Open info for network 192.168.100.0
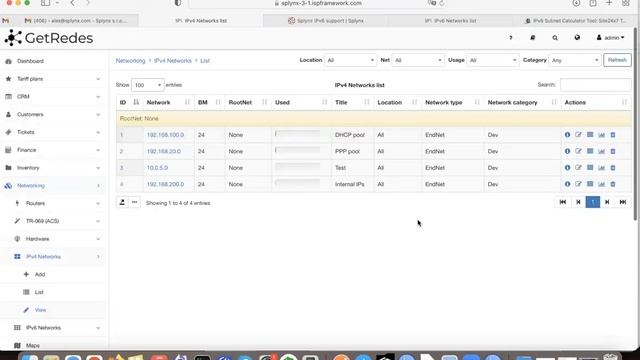This screenshot has height=360, width=640. tap(567, 135)
